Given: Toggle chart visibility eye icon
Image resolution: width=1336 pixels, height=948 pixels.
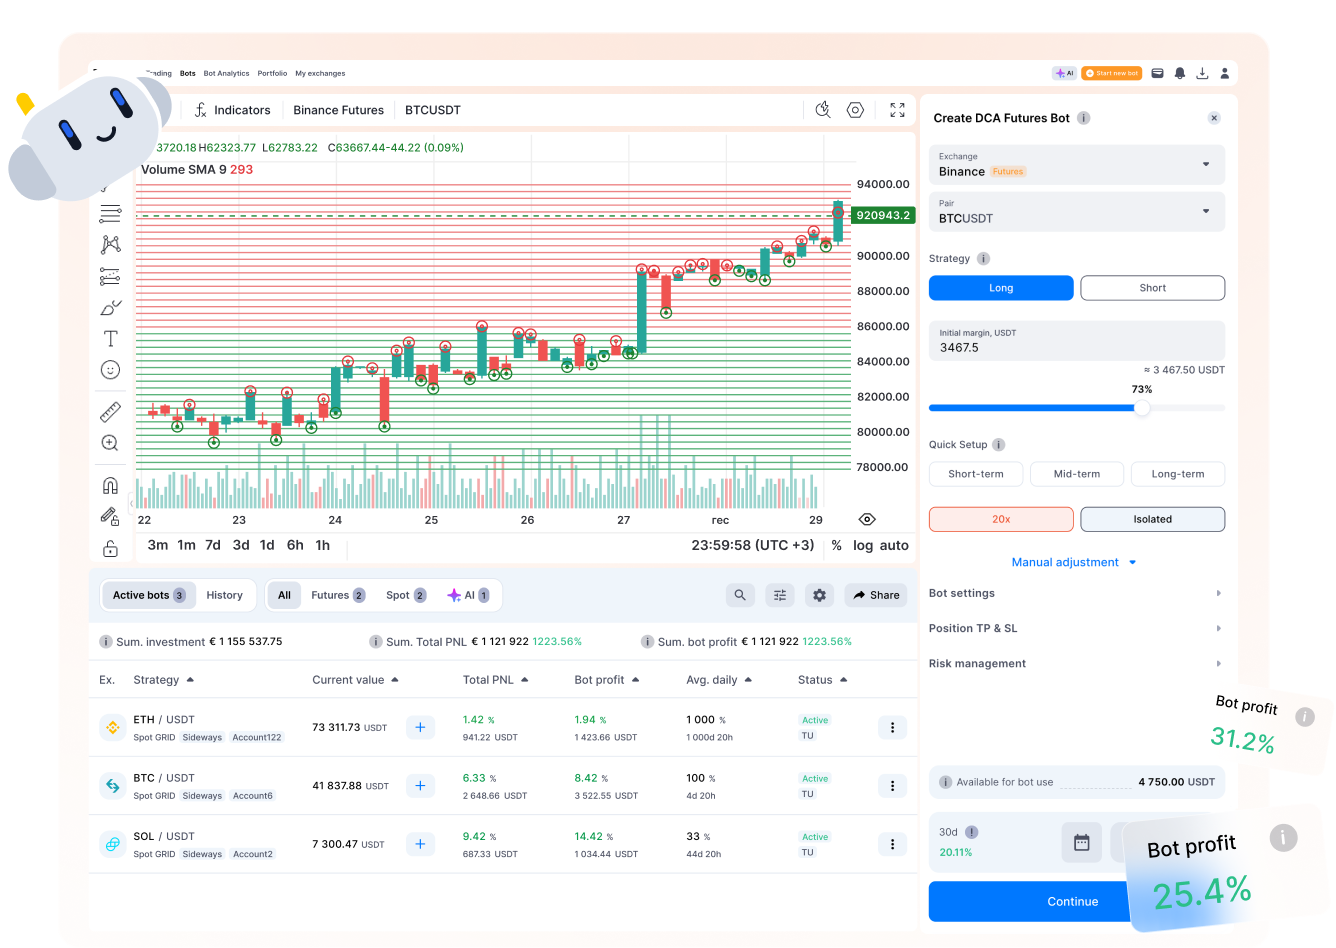Looking at the screenshot, I should (867, 519).
